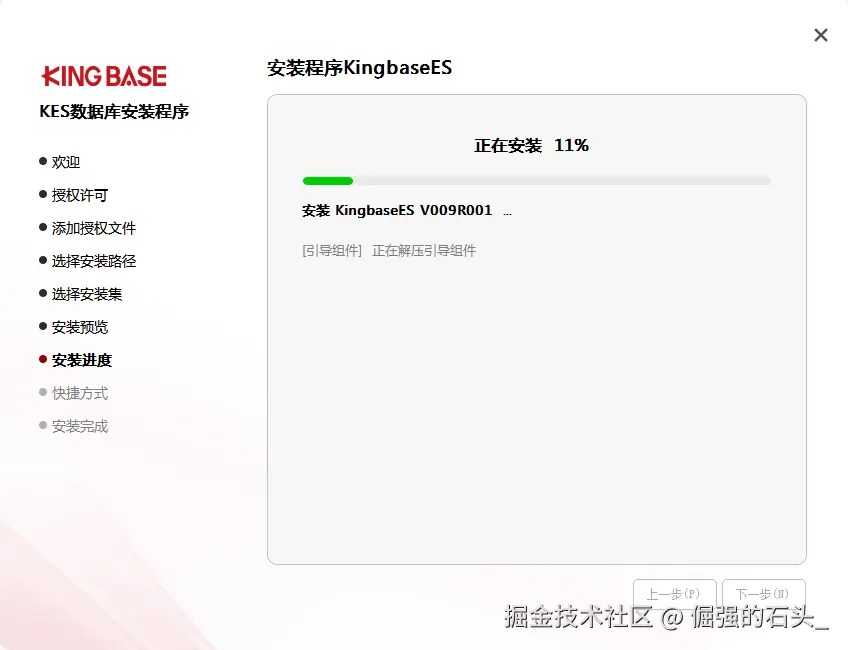Viewport: 848px width, 650px height.
Task: Click the 正在安装 11% status text
Action: pyautogui.click(x=531, y=145)
